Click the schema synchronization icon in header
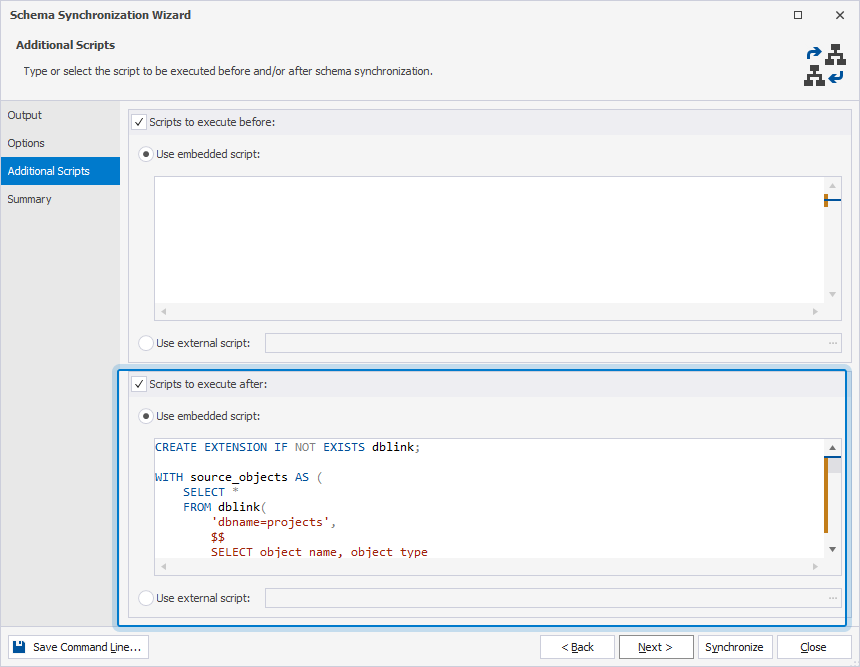860x667 pixels. tap(824, 65)
